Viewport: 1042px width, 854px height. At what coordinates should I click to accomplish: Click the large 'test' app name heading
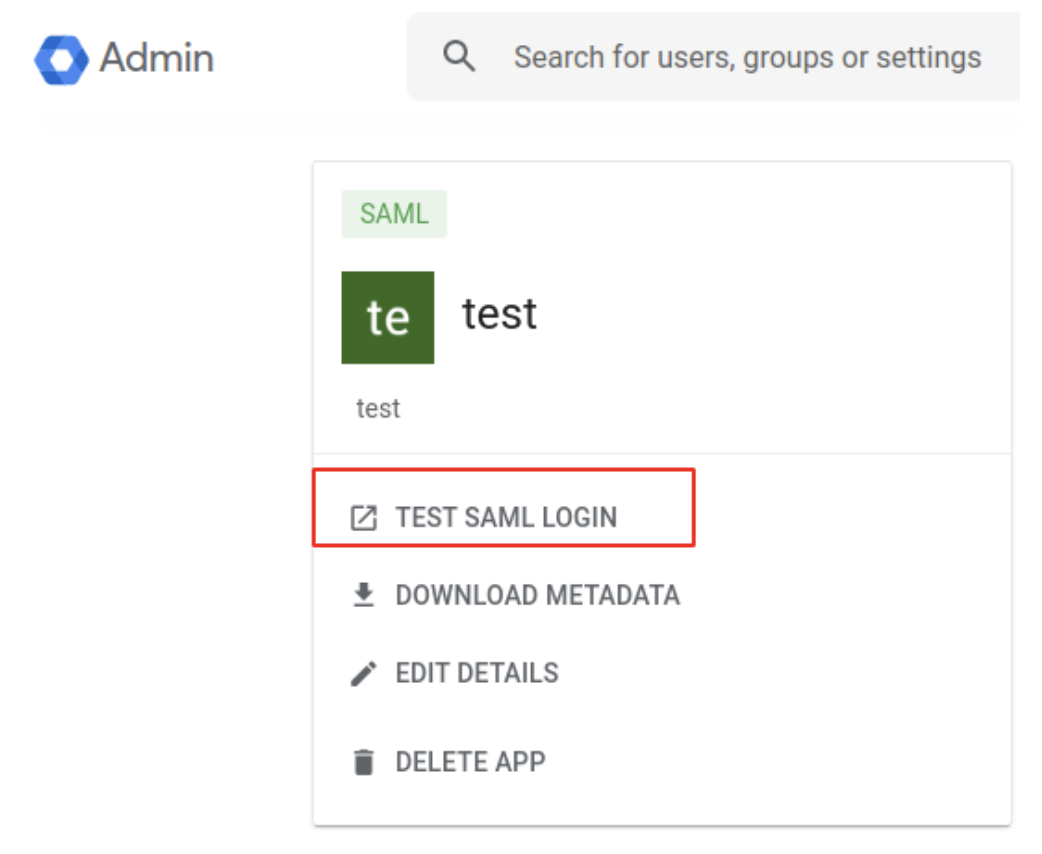499,314
